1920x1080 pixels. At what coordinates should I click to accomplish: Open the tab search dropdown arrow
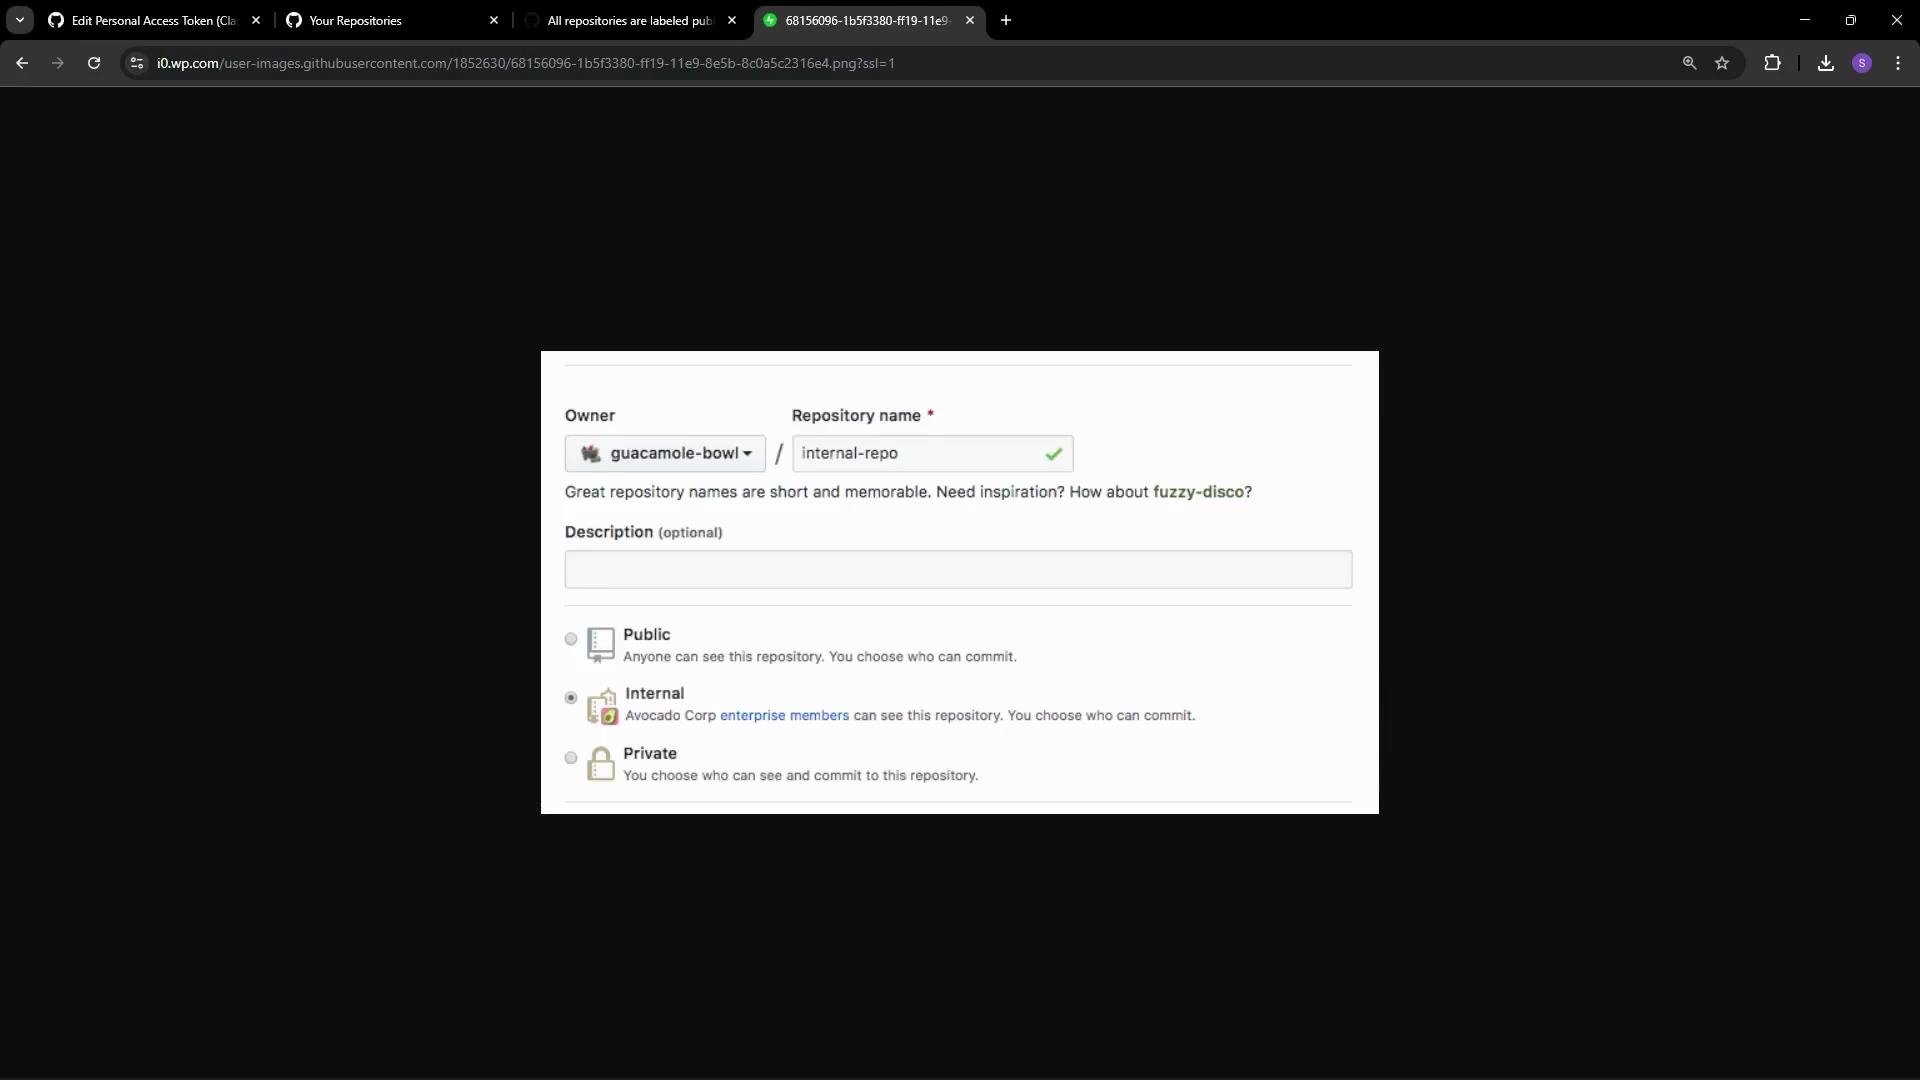point(19,20)
